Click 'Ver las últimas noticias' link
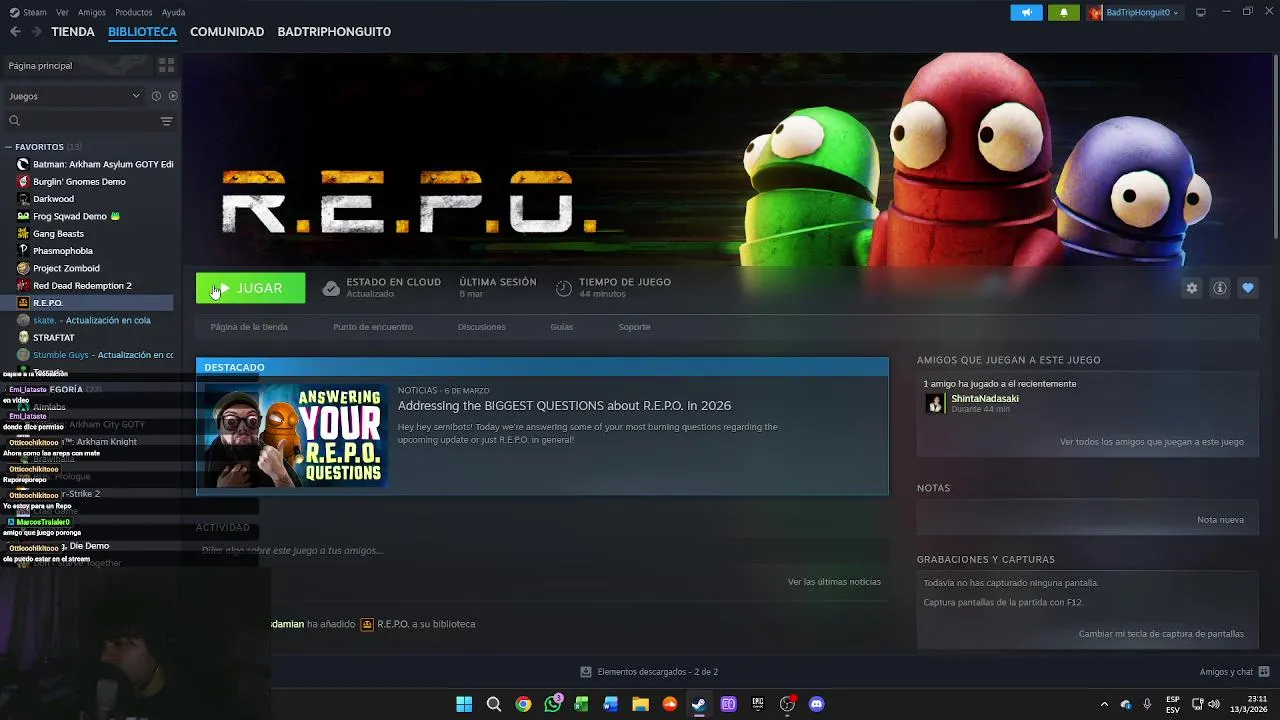 (x=834, y=582)
